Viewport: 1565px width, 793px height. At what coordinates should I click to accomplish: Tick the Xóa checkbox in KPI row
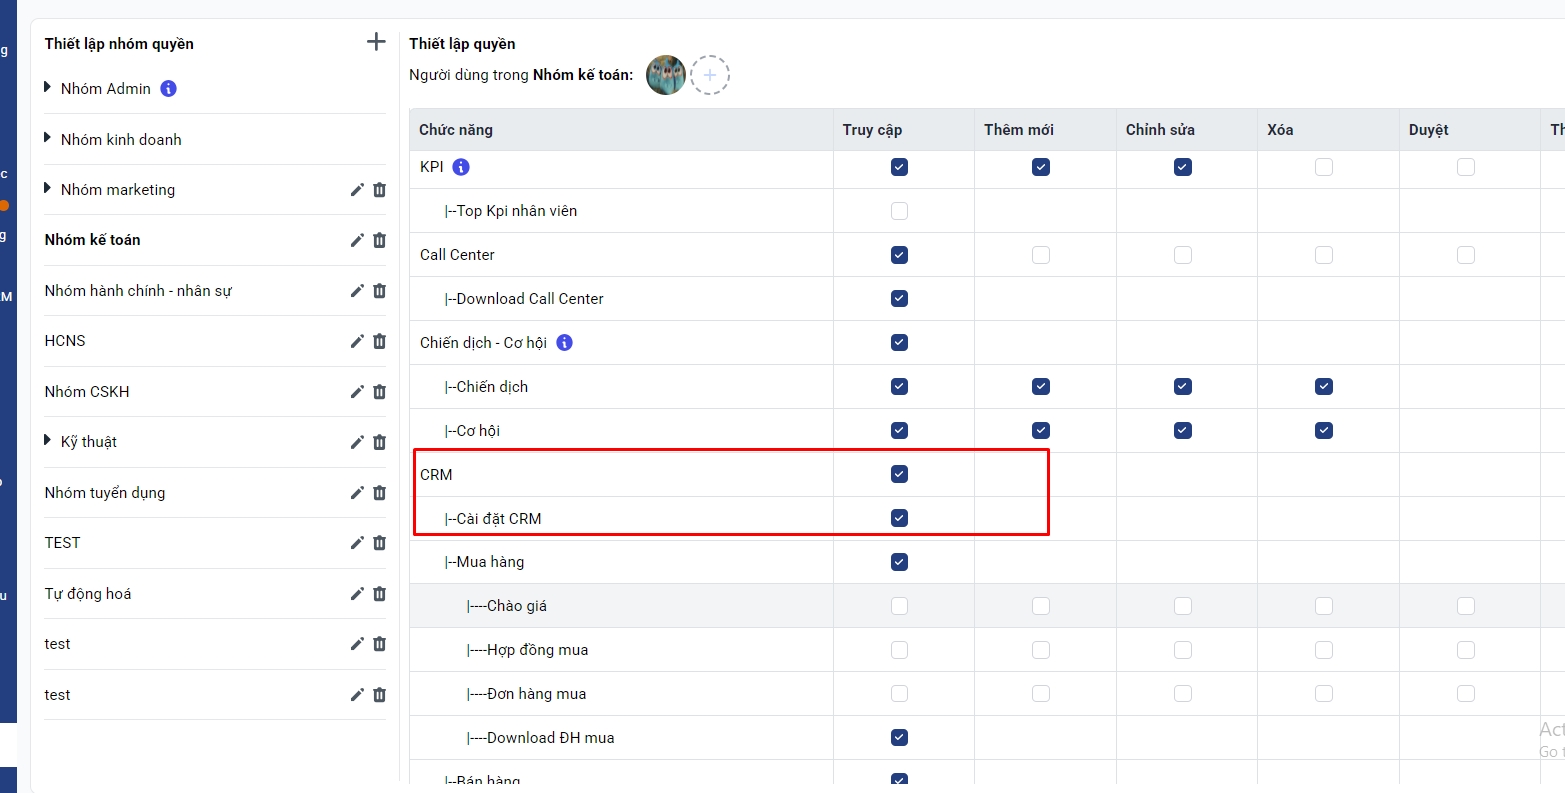pyautogui.click(x=1324, y=167)
